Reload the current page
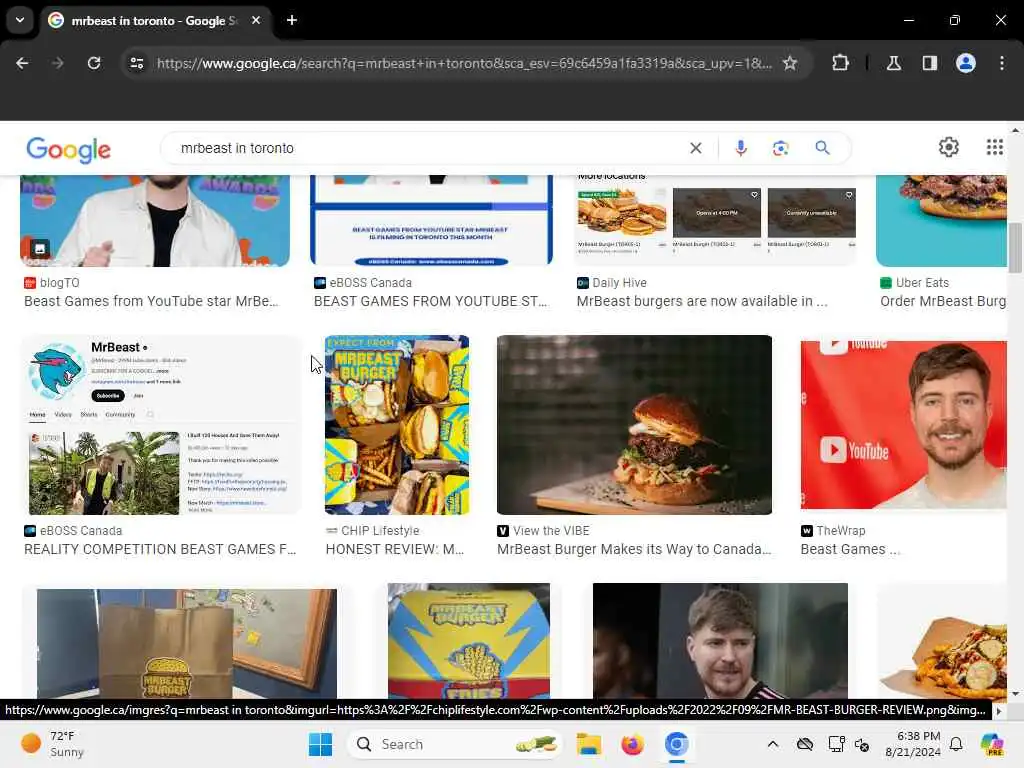This screenshot has height=768, width=1024. [x=94, y=63]
